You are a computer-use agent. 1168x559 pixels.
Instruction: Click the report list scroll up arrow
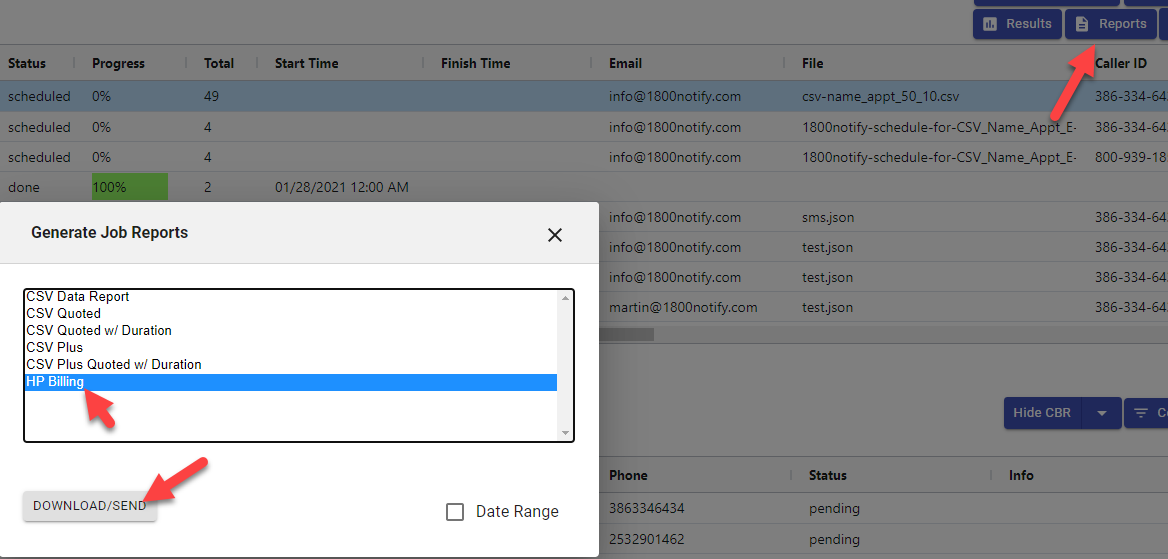click(566, 298)
